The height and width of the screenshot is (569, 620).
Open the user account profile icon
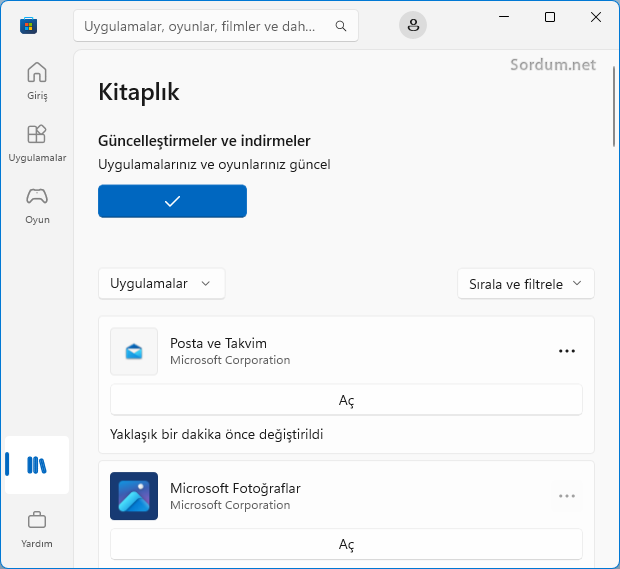pyautogui.click(x=413, y=25)
